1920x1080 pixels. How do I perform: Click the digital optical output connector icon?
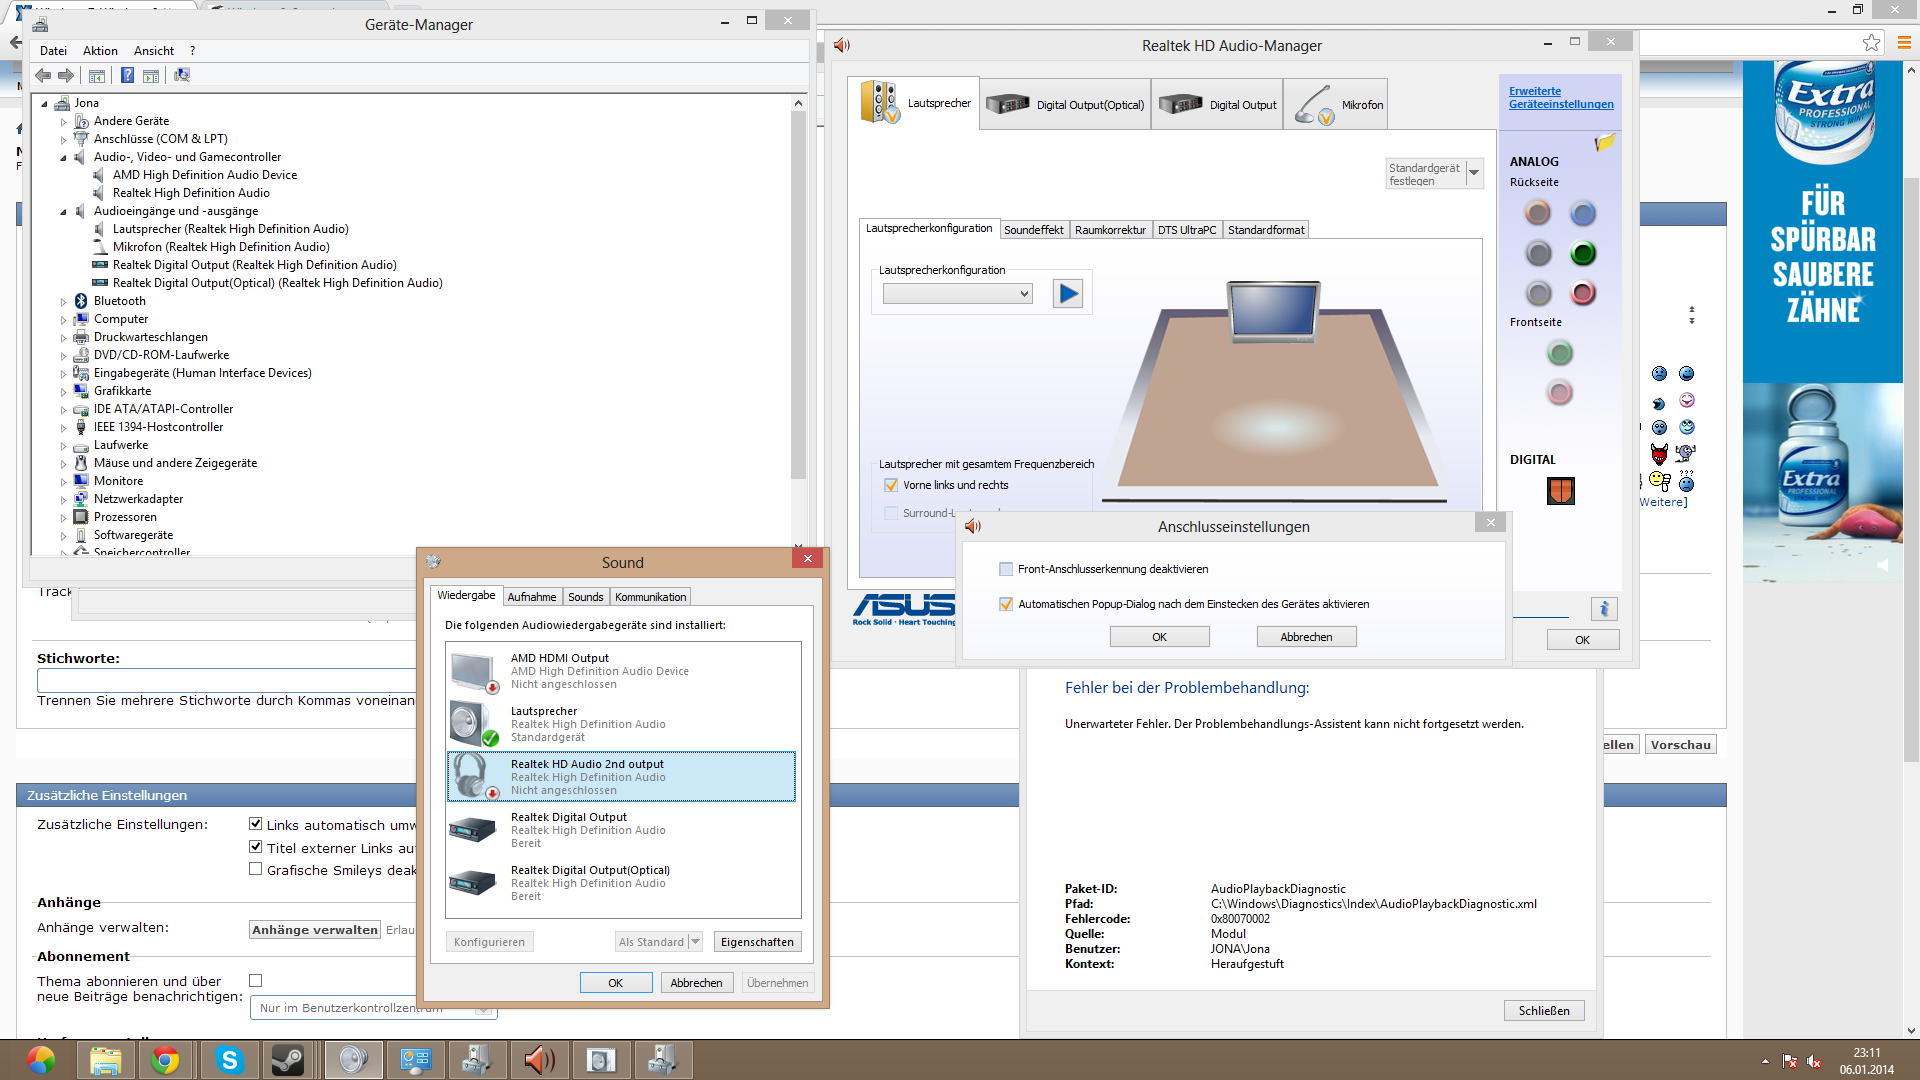pos(1561,491)
